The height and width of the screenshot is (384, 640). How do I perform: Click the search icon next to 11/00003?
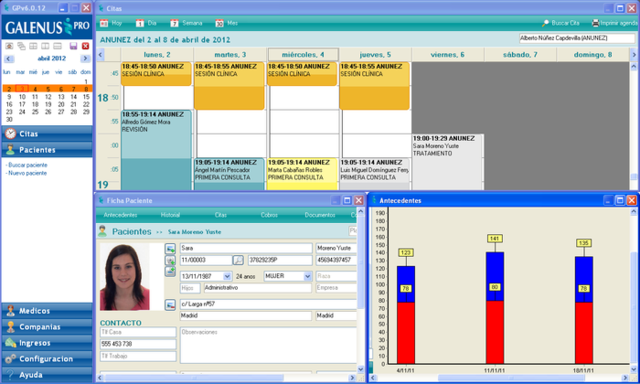click(238, 260)
